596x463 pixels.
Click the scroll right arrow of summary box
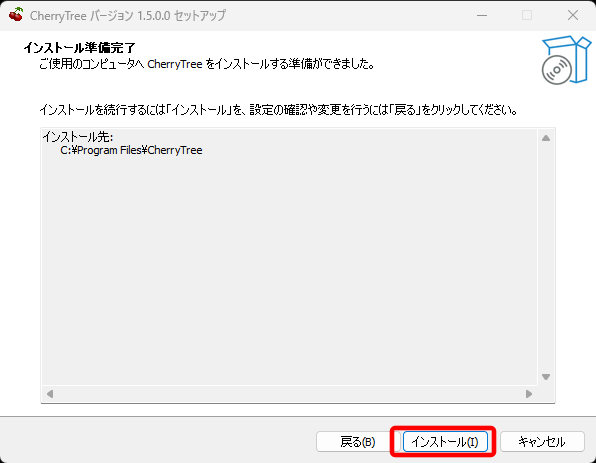point(529,394)
